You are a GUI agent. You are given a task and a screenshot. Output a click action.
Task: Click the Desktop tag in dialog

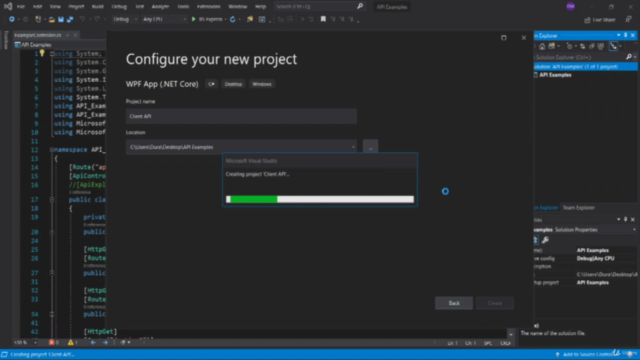pos(233,84)
